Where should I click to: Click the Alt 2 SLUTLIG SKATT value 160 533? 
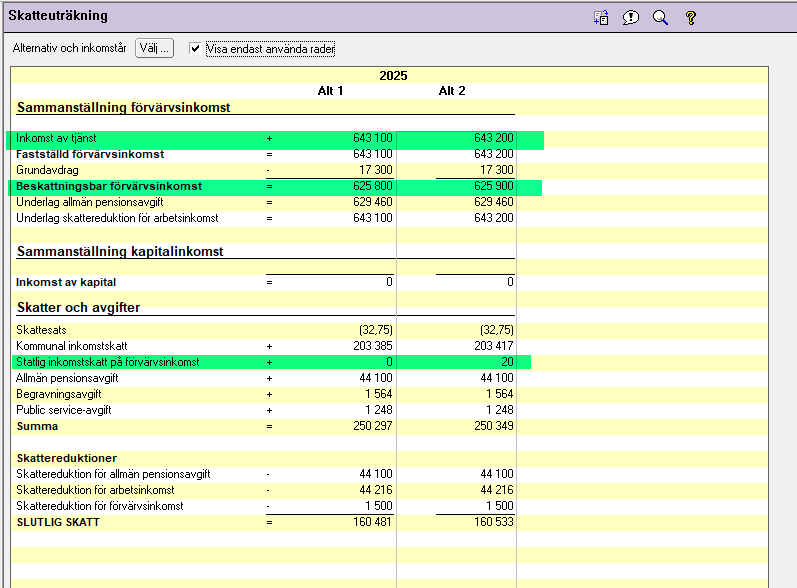[493, 522]
